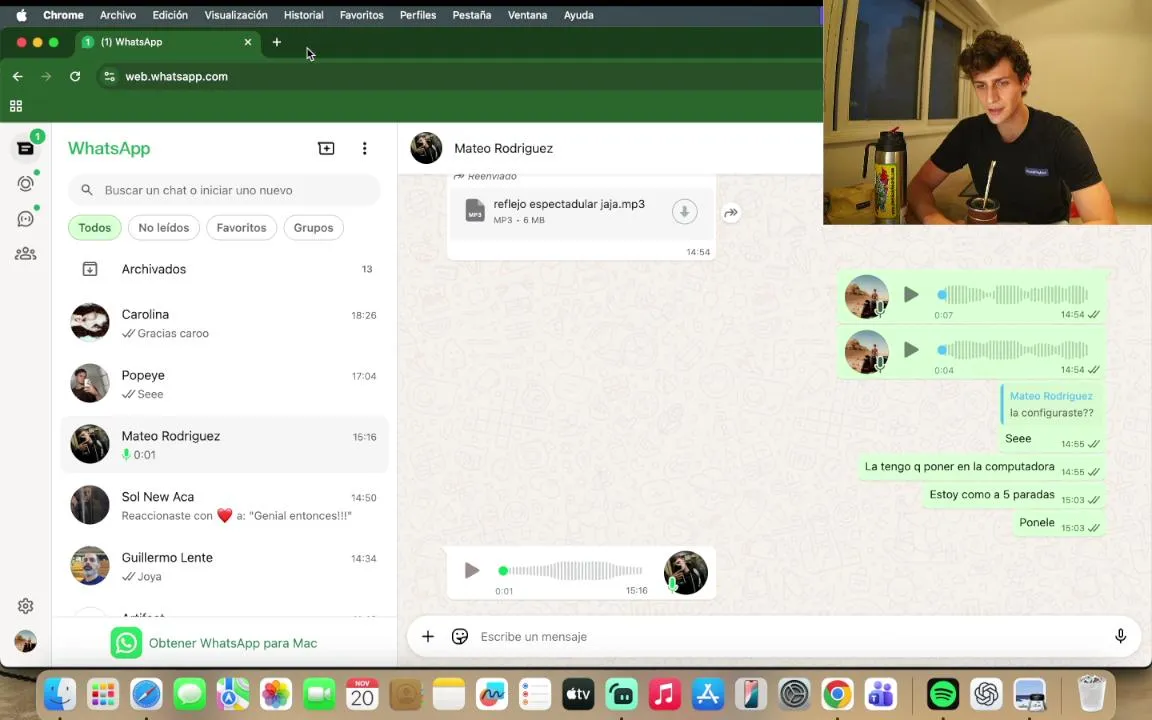Open Spotify from the Dock

[943, 694]
